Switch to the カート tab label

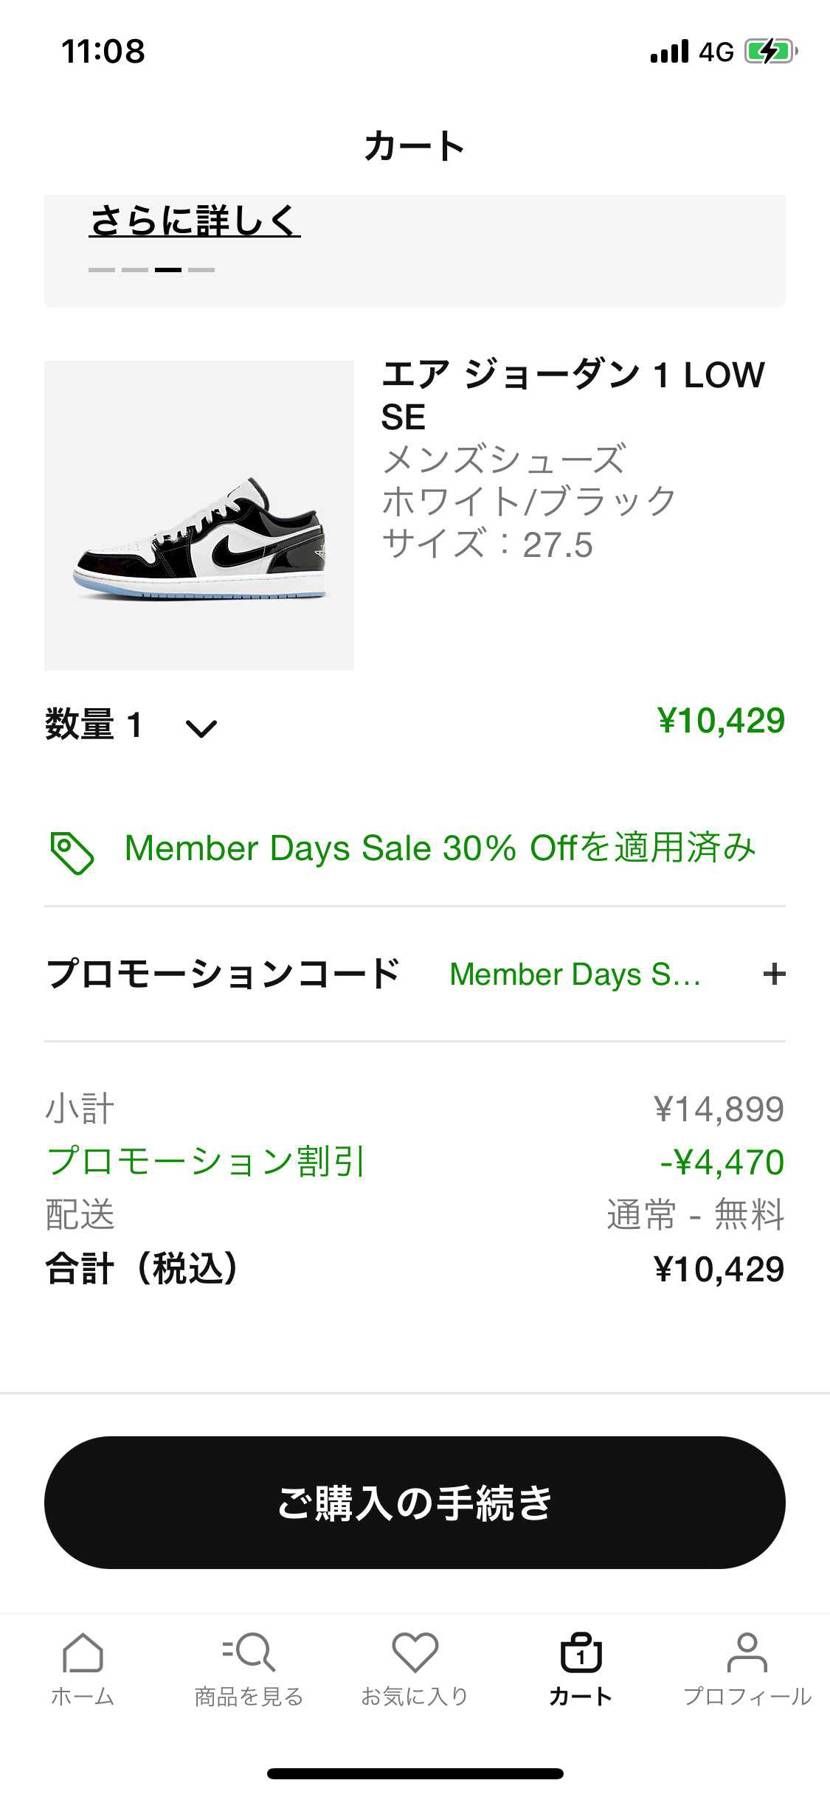[581, 1696]
